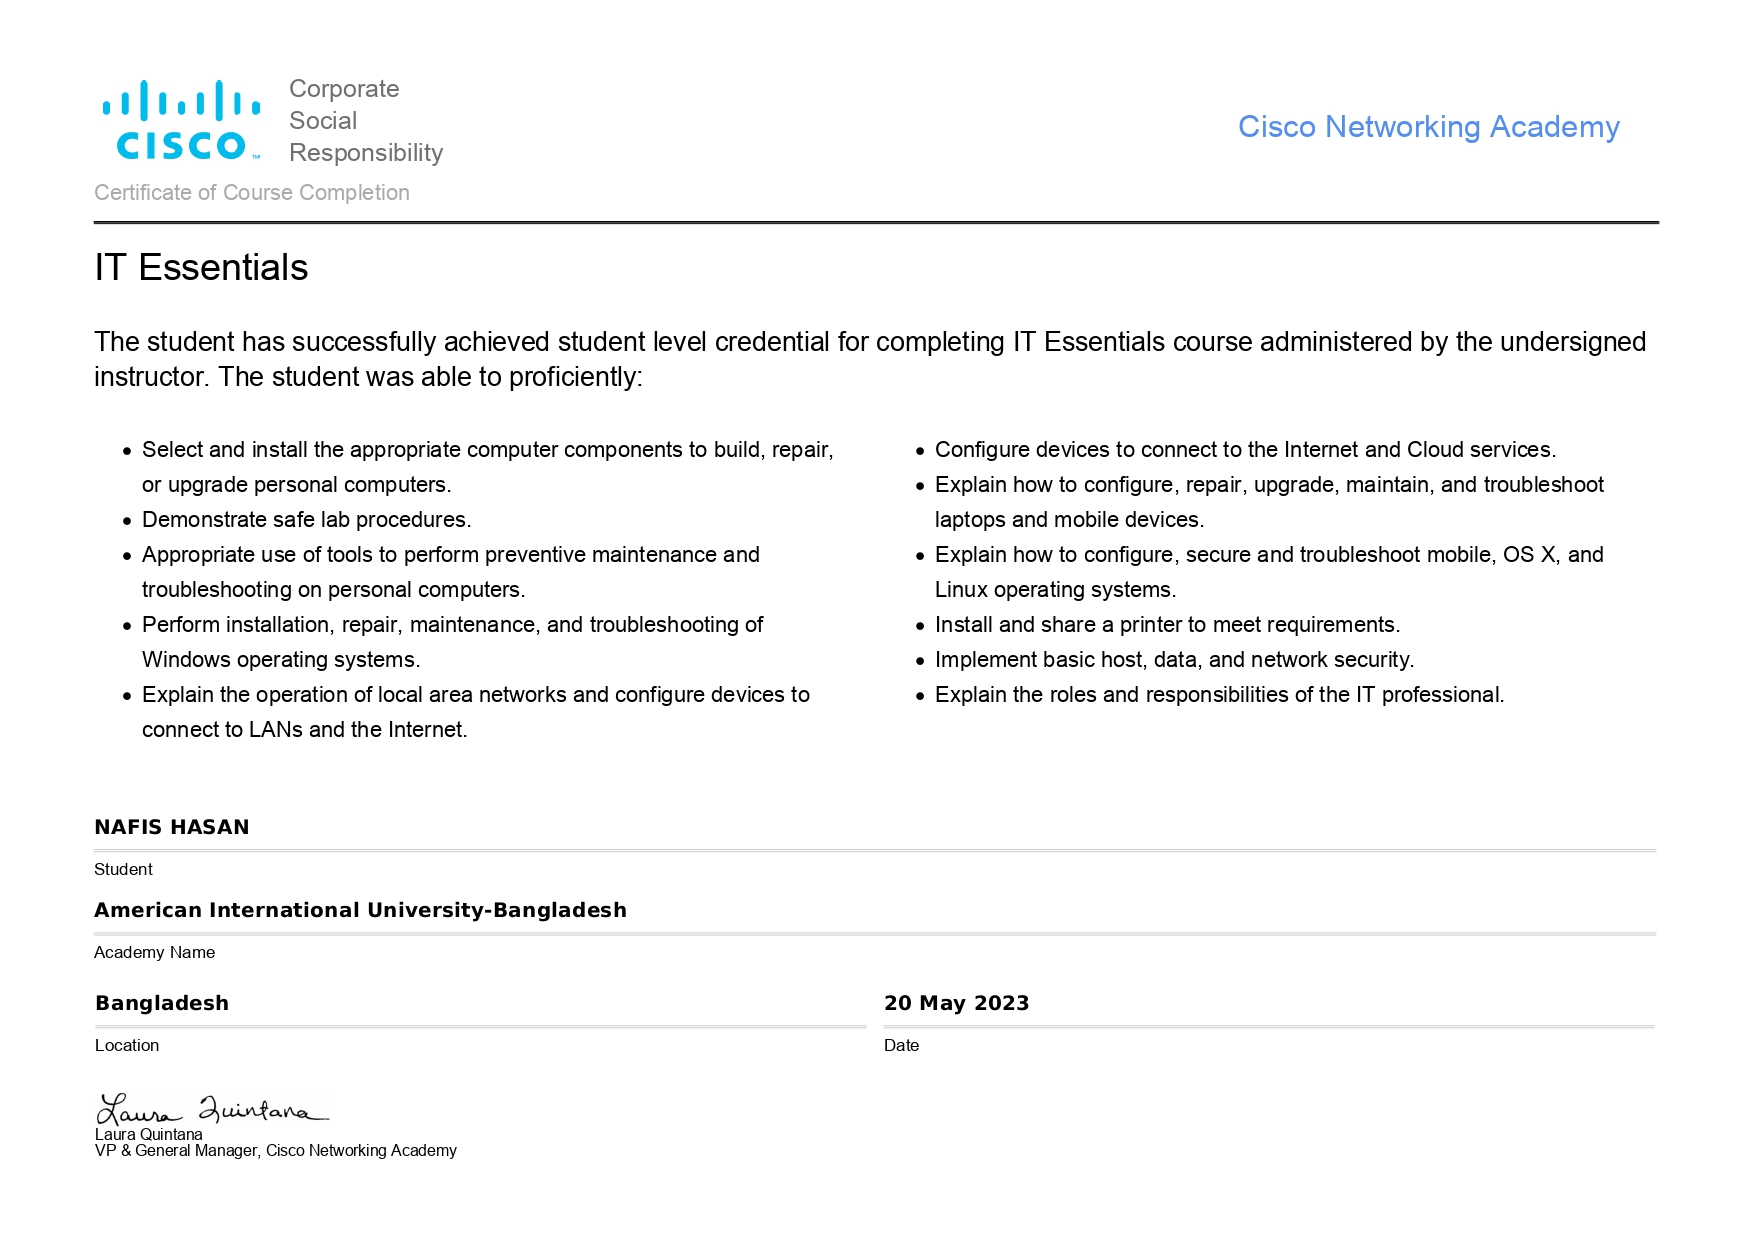Click the 'Demonstrate safe lab procedures' bullet
Screen dimensions: 1754x1241
[306, 520]
